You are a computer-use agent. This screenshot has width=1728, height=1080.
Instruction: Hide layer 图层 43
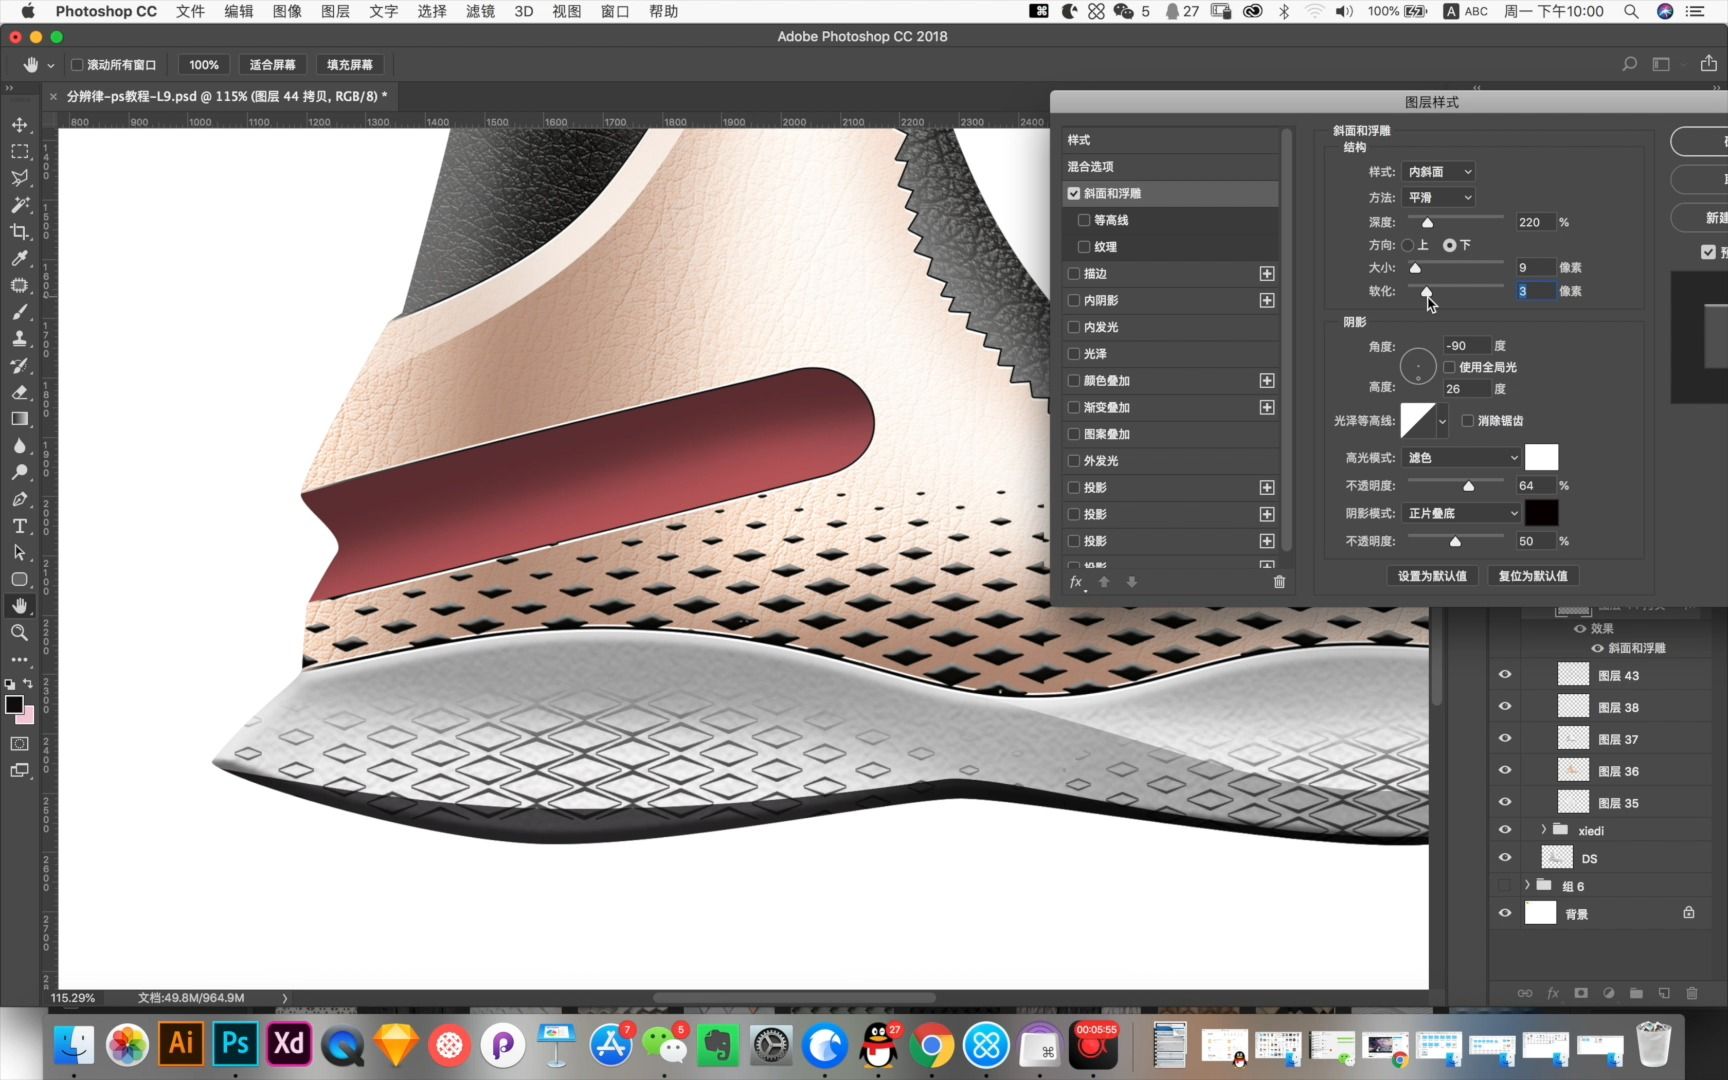coord(1504,675)
